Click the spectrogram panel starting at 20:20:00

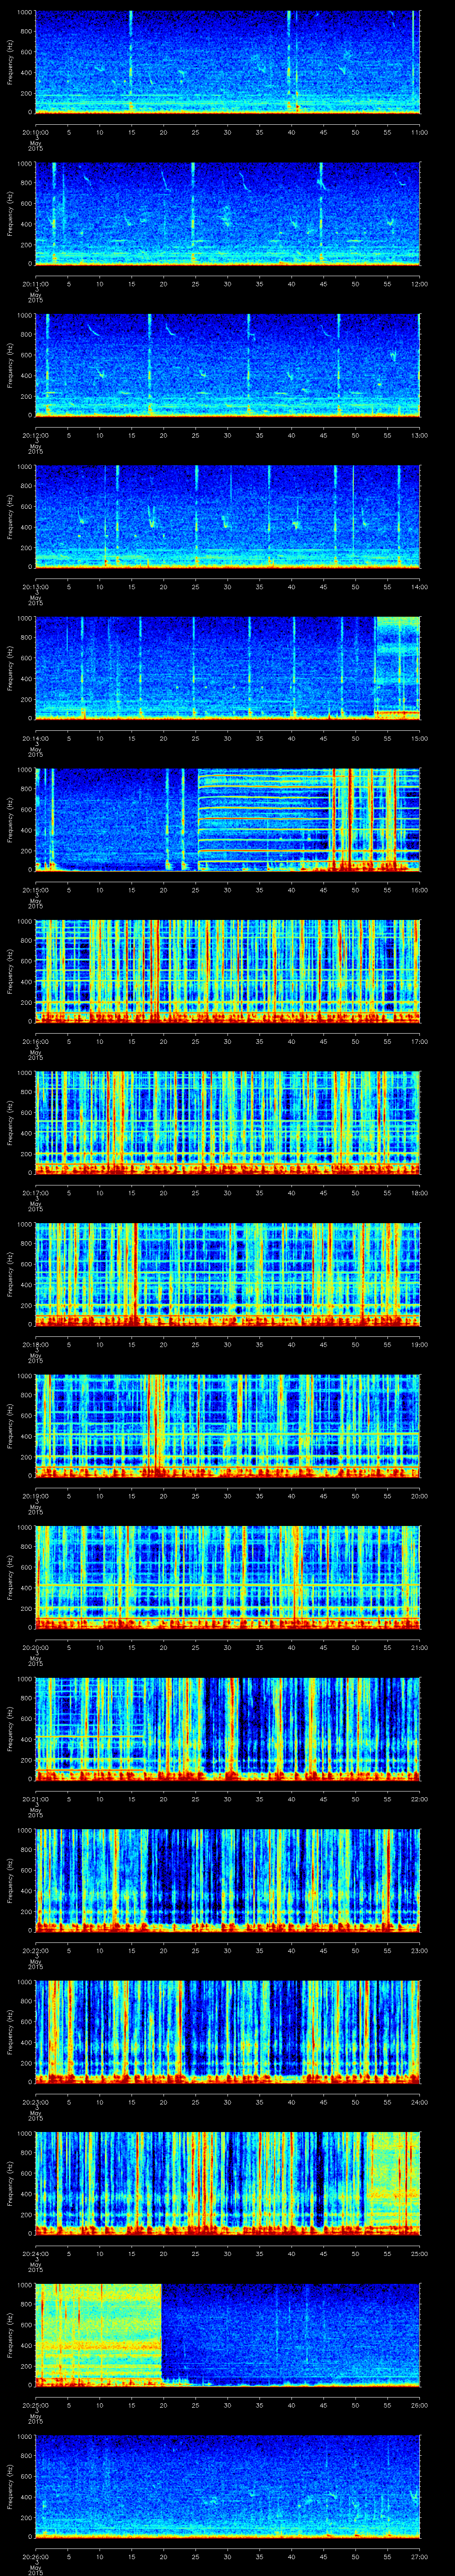click(x=228, y=1577)
